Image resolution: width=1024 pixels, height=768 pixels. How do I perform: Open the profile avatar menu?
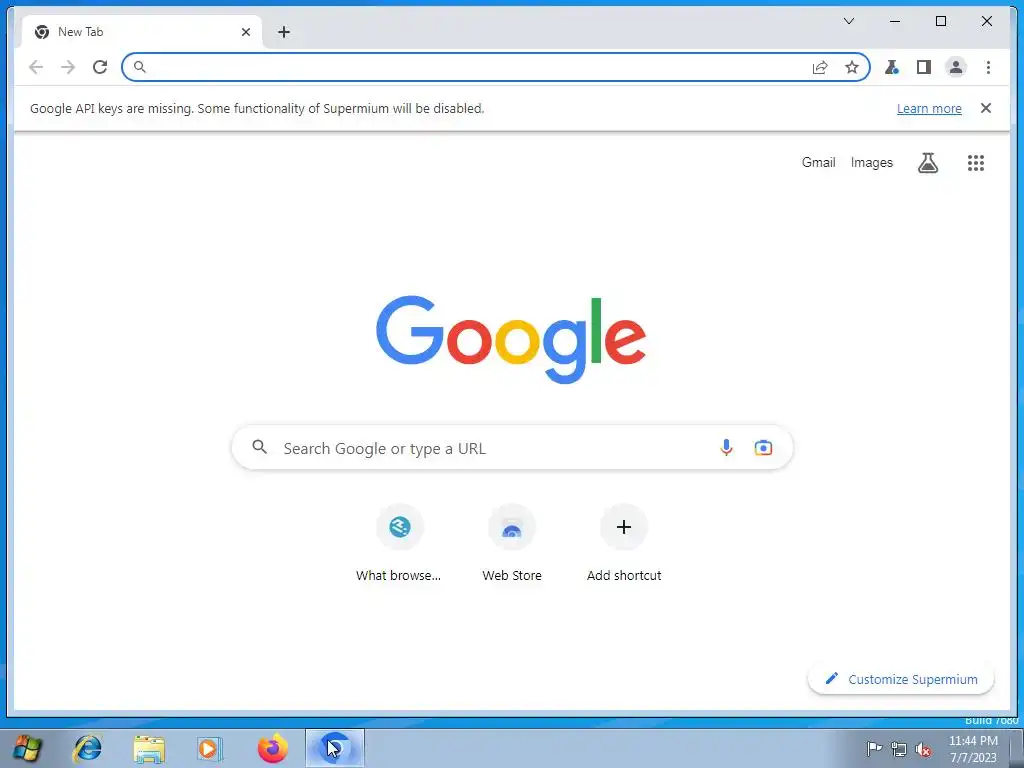pyautogui.click(x=955, y=67)
